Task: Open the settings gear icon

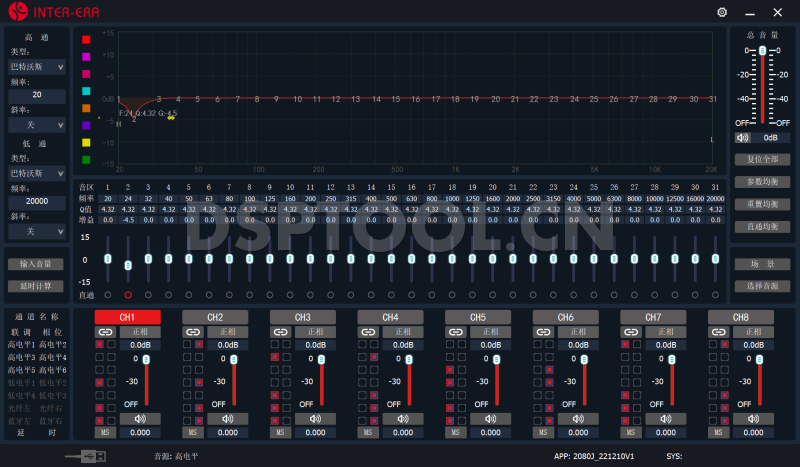Action: [722, 12]
